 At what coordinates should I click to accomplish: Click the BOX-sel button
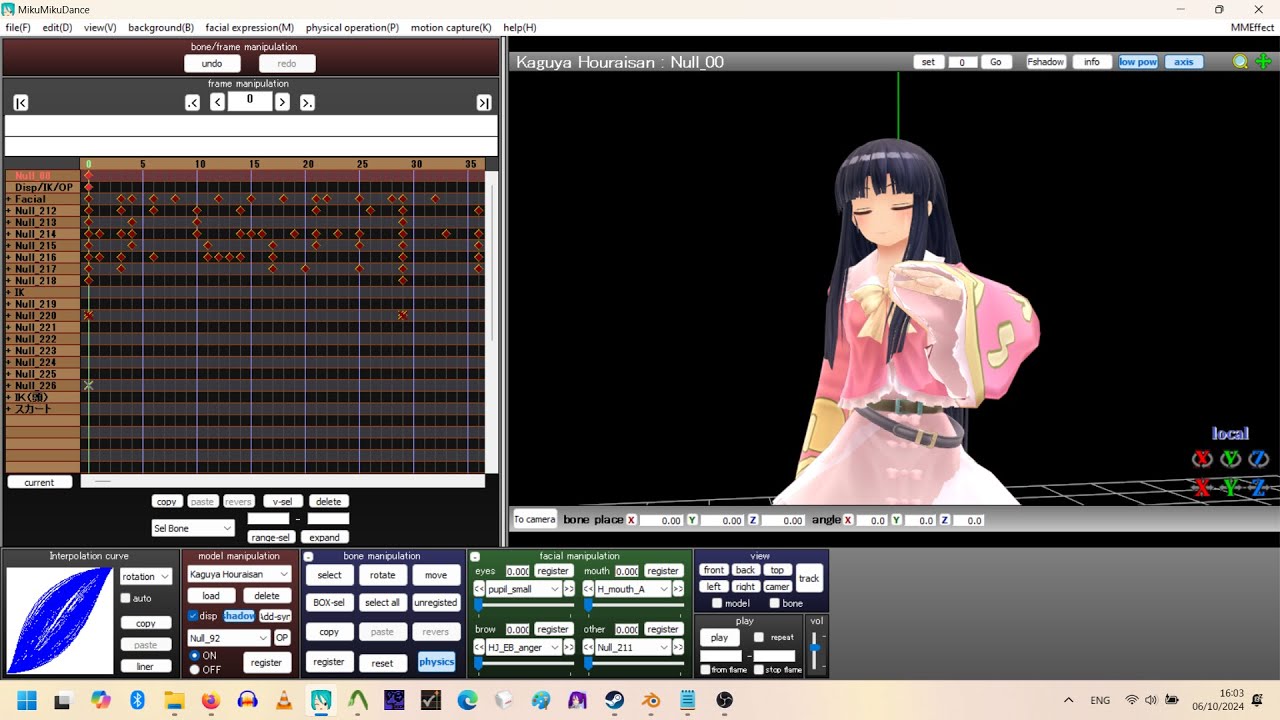point(329,603)
